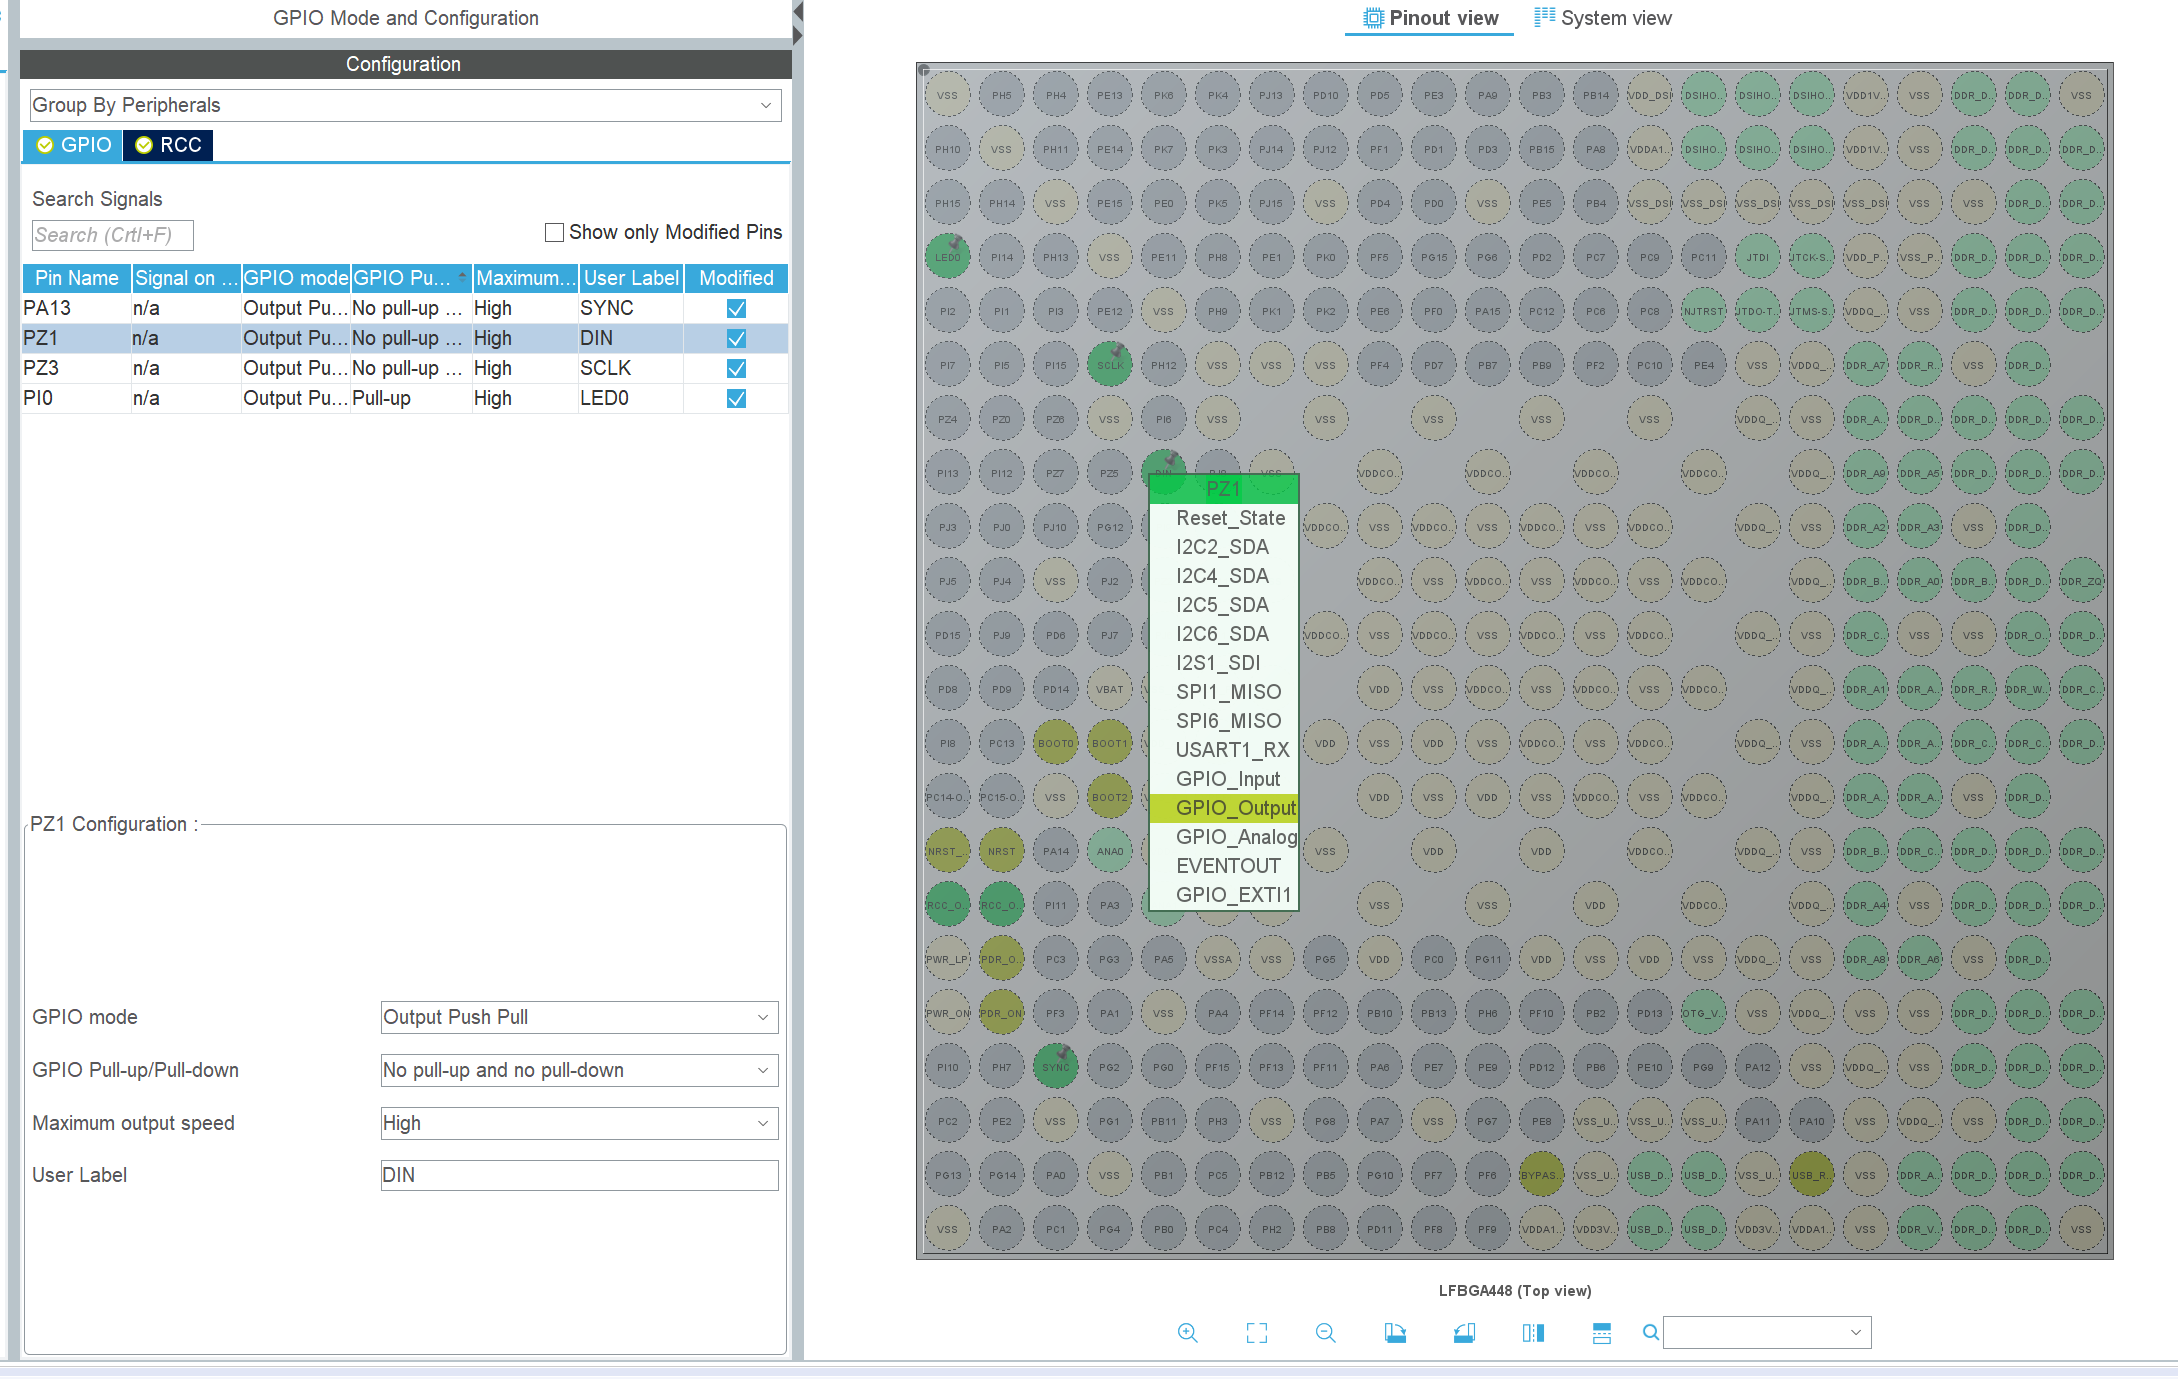
Task: Click the green LED0 pin on the chip
Action: click(947, 257)
